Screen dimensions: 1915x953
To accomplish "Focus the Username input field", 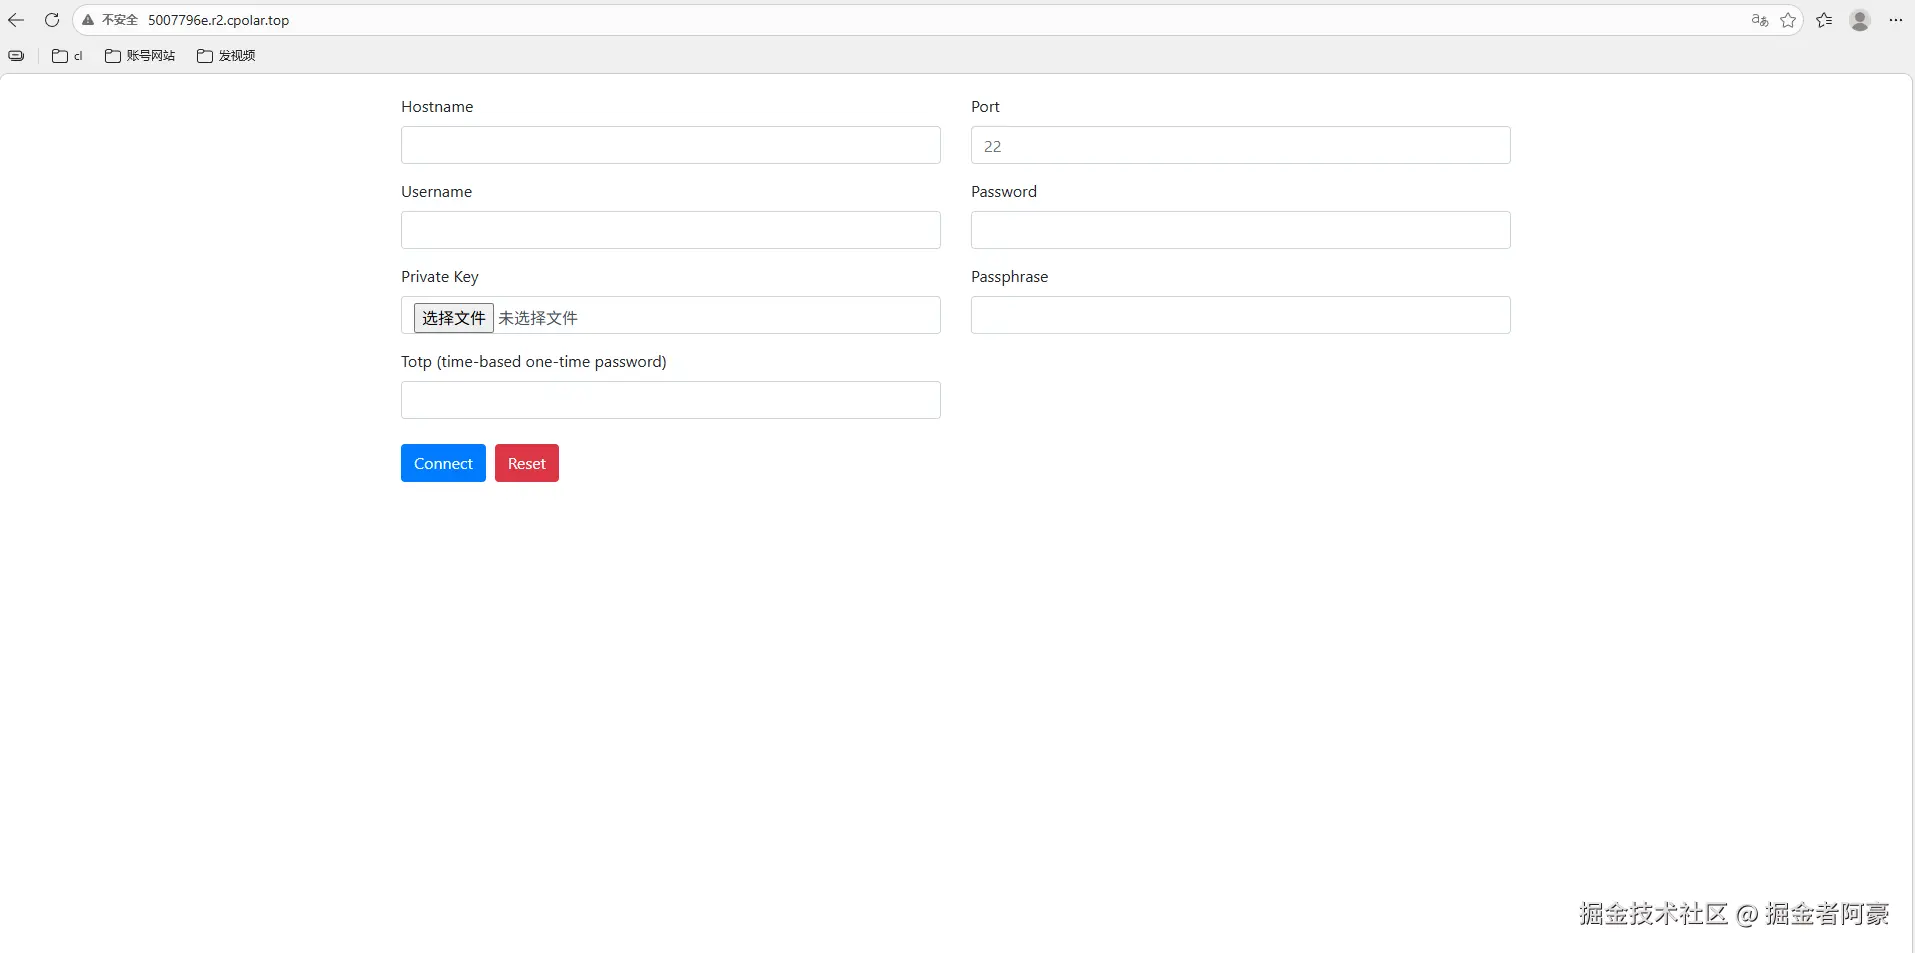I will [x=671, y=230].
